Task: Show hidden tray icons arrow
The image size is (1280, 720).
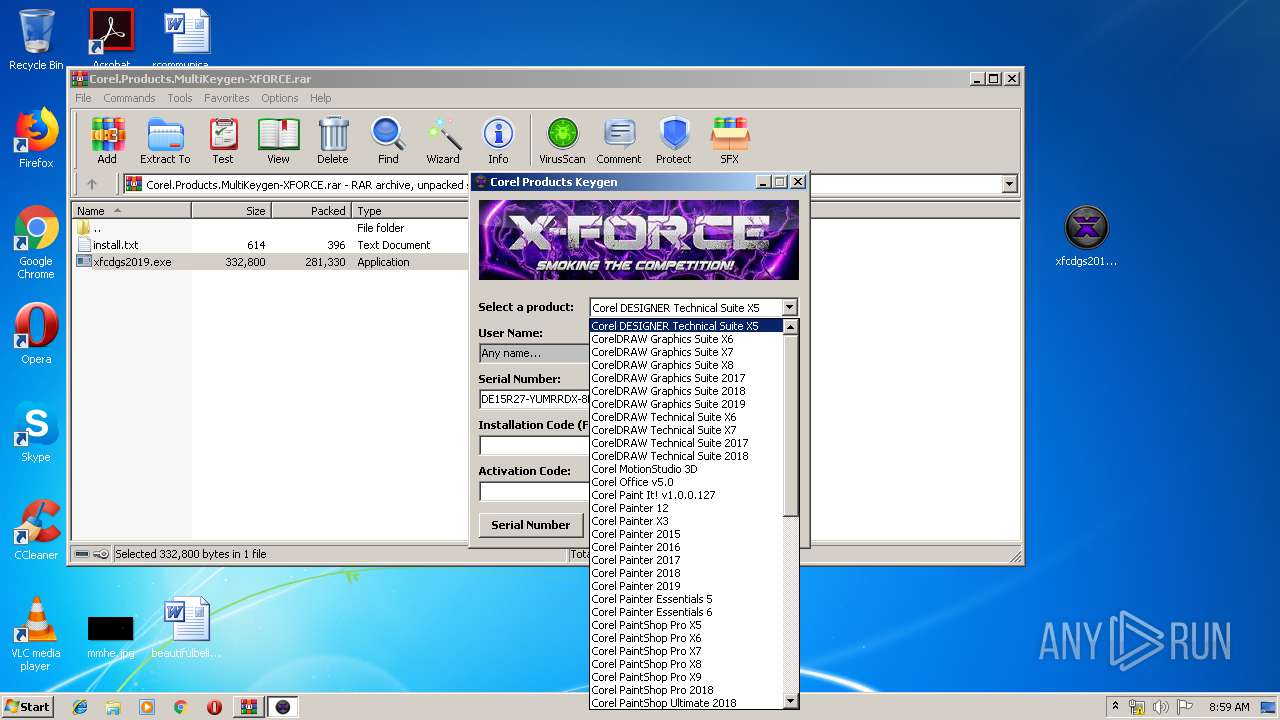Action: point(1115,707)
